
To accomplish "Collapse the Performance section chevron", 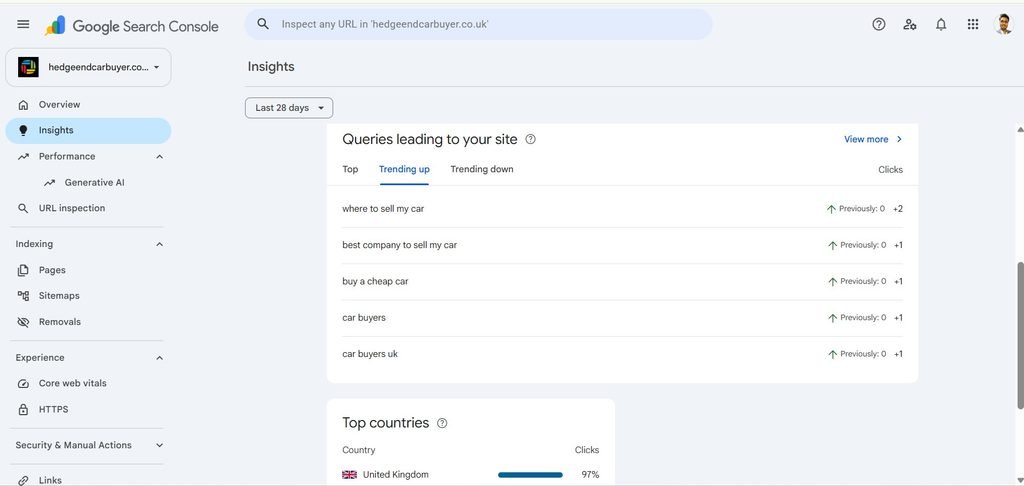I will coord(160,157).
